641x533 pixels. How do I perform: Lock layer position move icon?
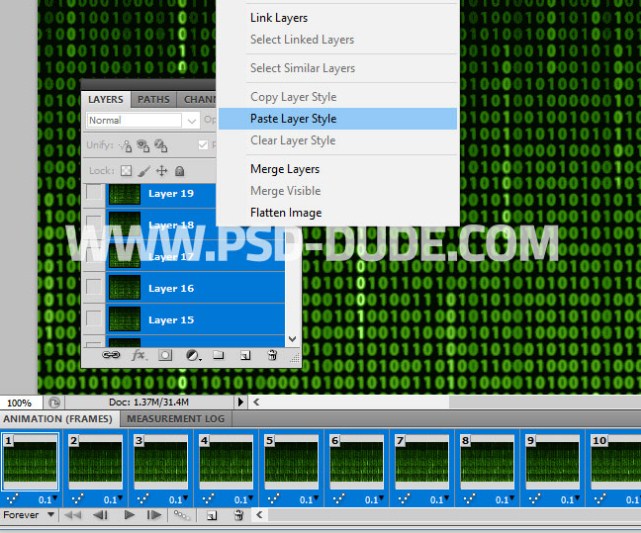pyautogui.click(x=162, y=170)
